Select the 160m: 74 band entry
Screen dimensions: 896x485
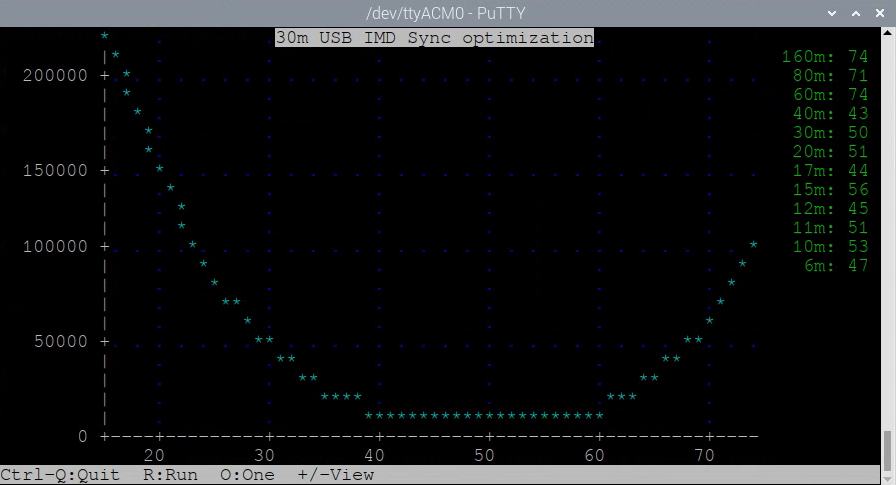[x=824, y=57]
